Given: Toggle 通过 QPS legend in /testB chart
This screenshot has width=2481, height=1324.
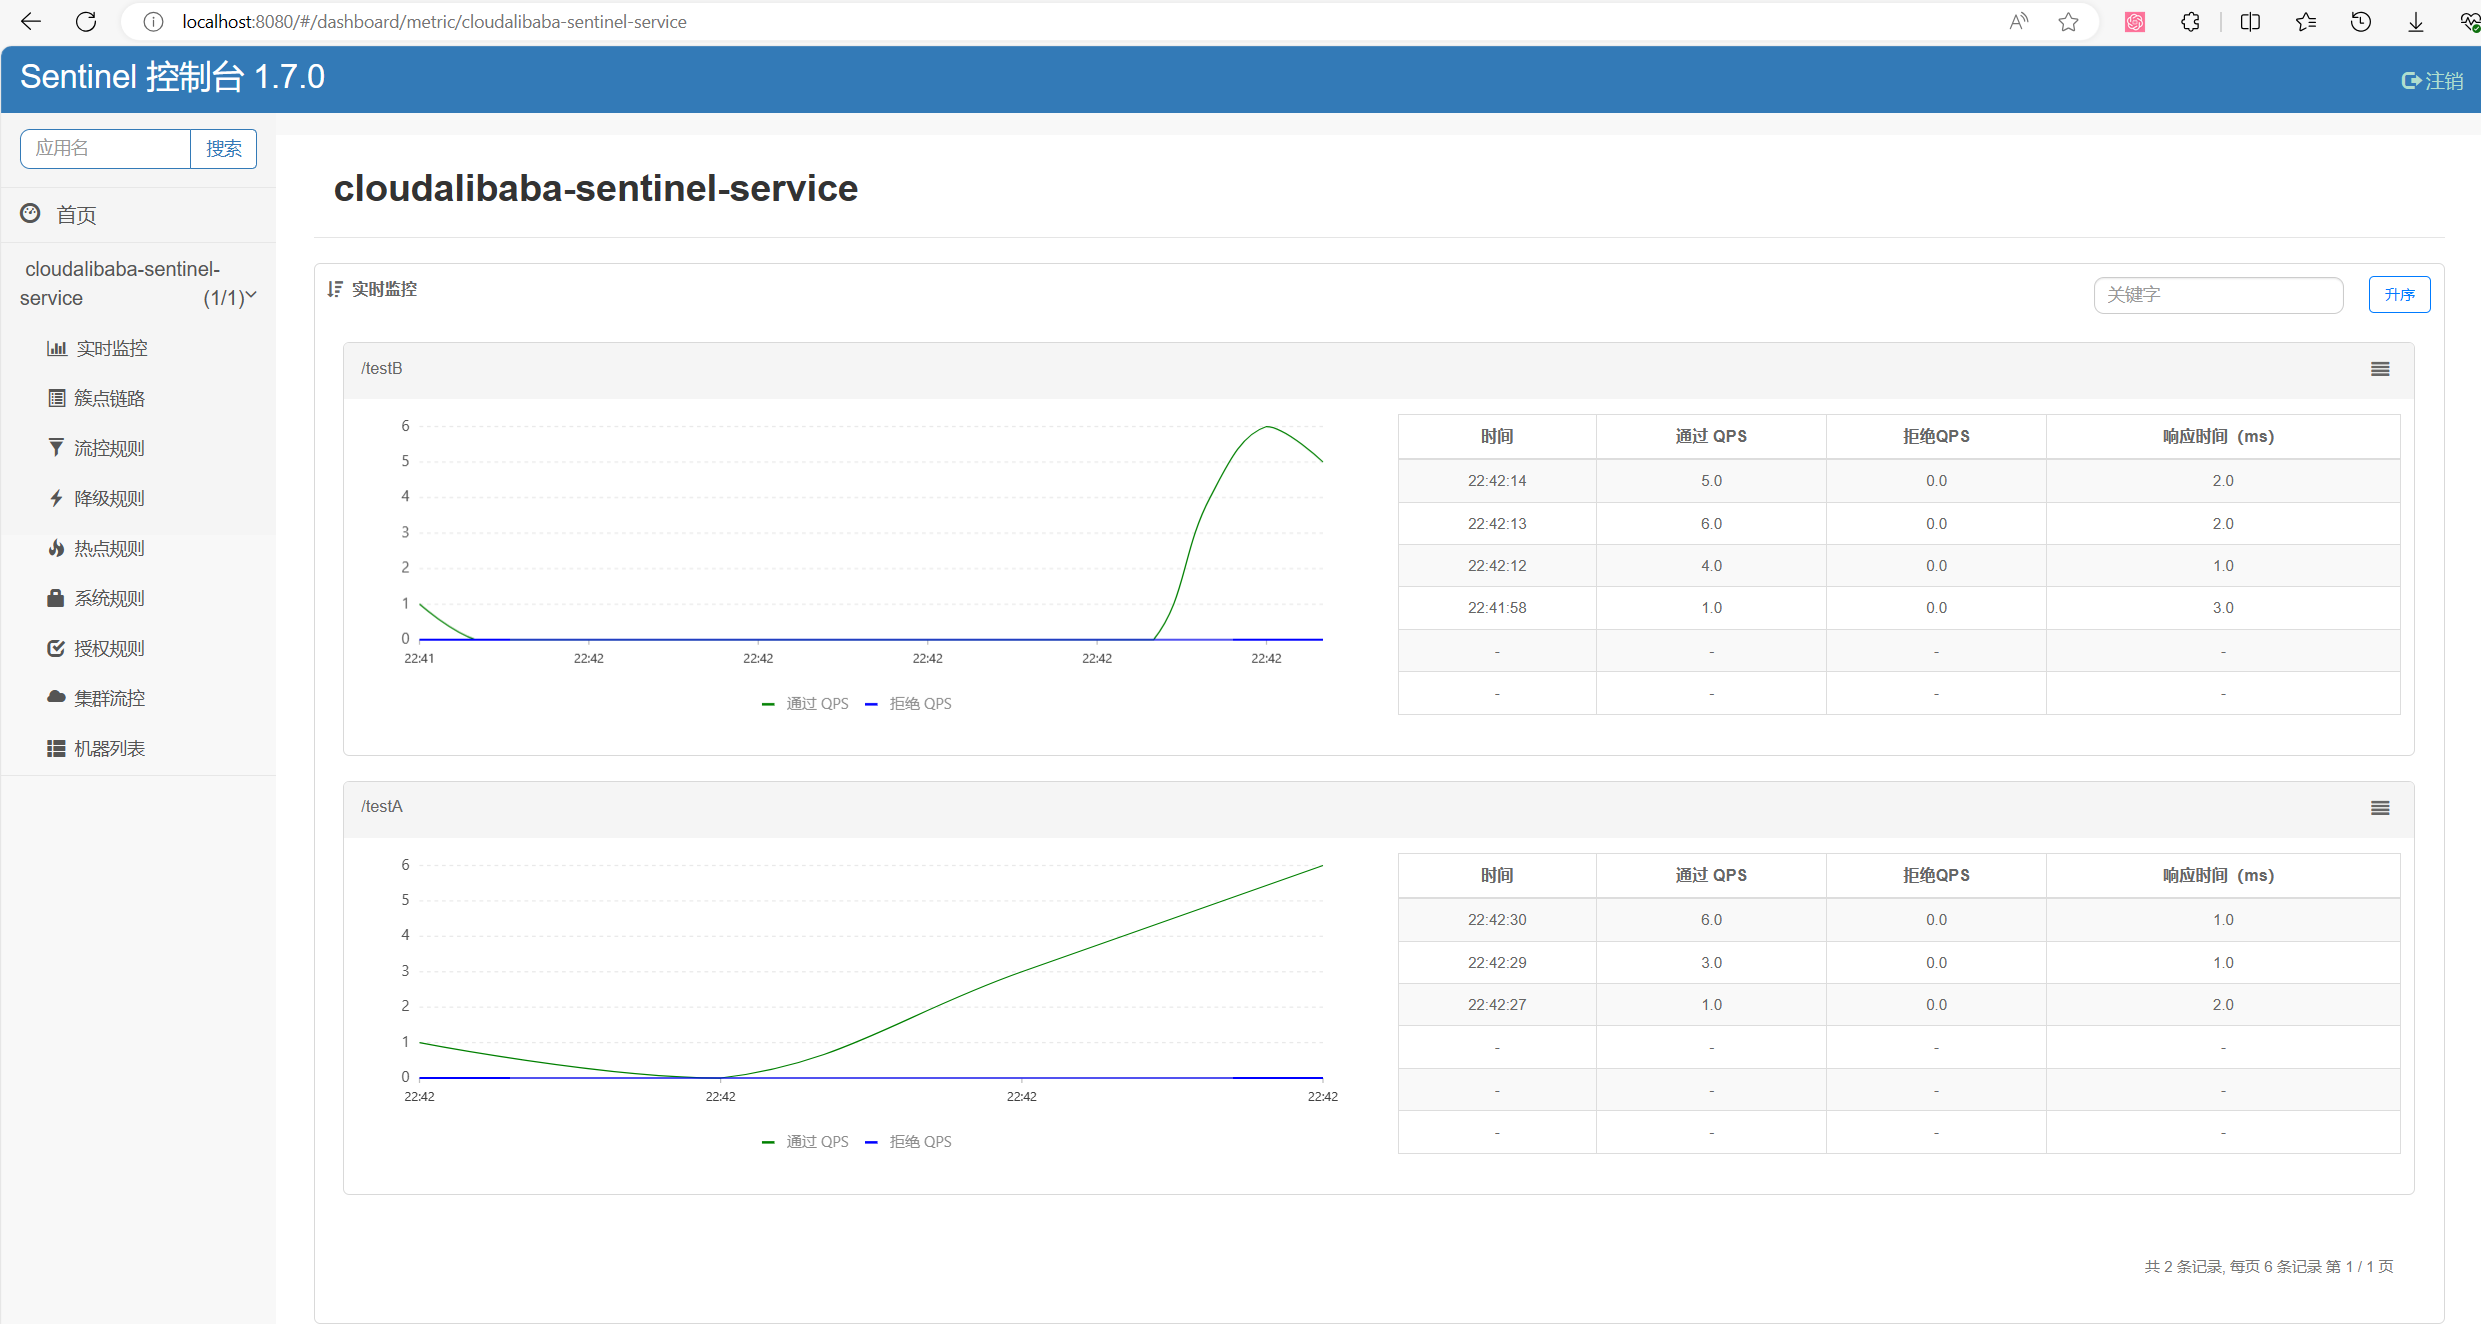Looking at the screenshot, I should (805, 704).
